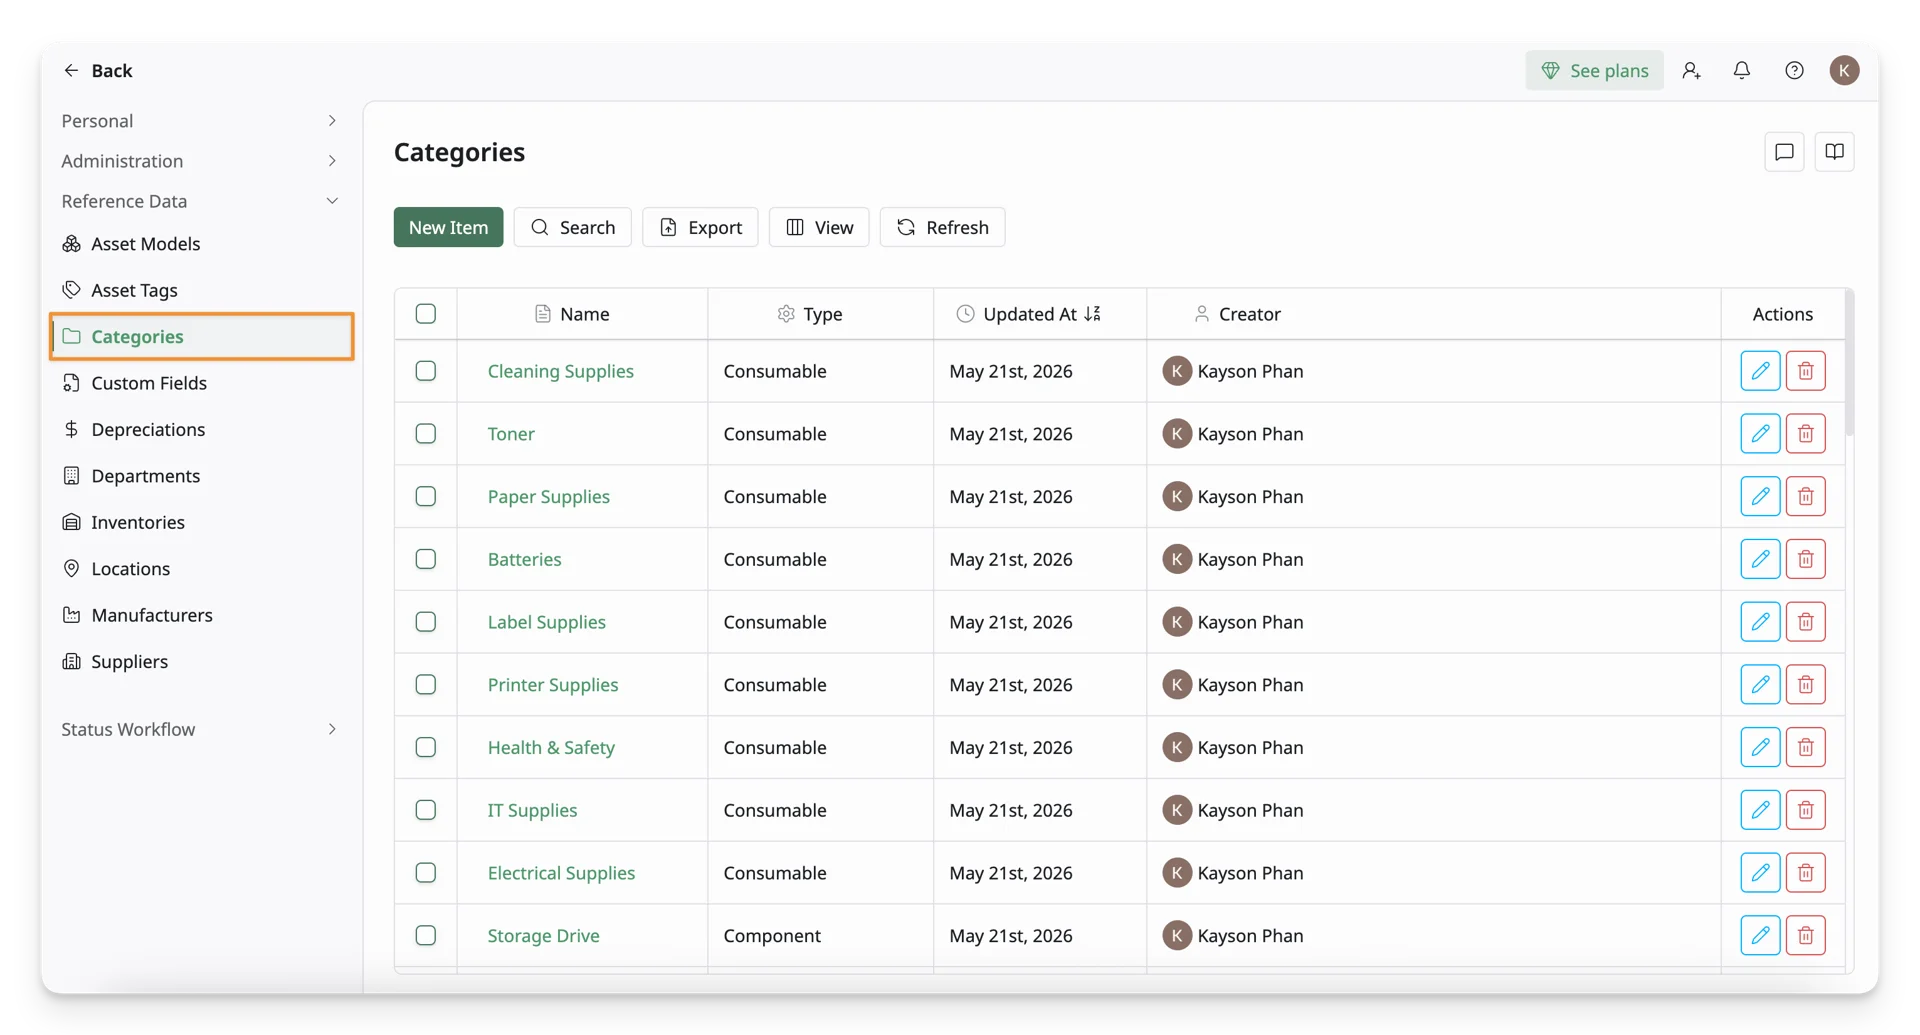Screen dimensions: 1920x1035
Task: Click the pencil icon for Printer Supplies
Action: click(1760, 685)
